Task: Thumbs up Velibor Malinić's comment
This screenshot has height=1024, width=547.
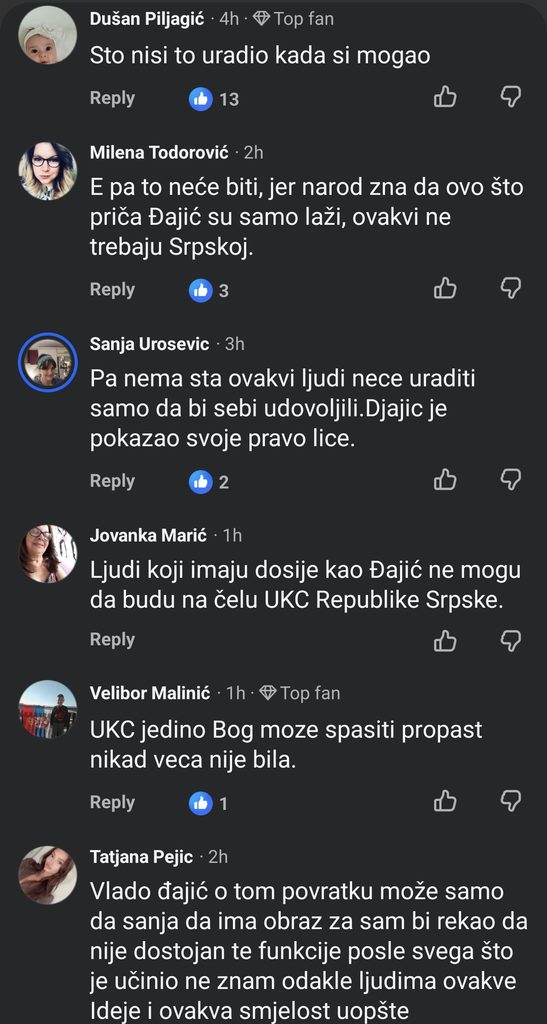Action: pos(445,800)
